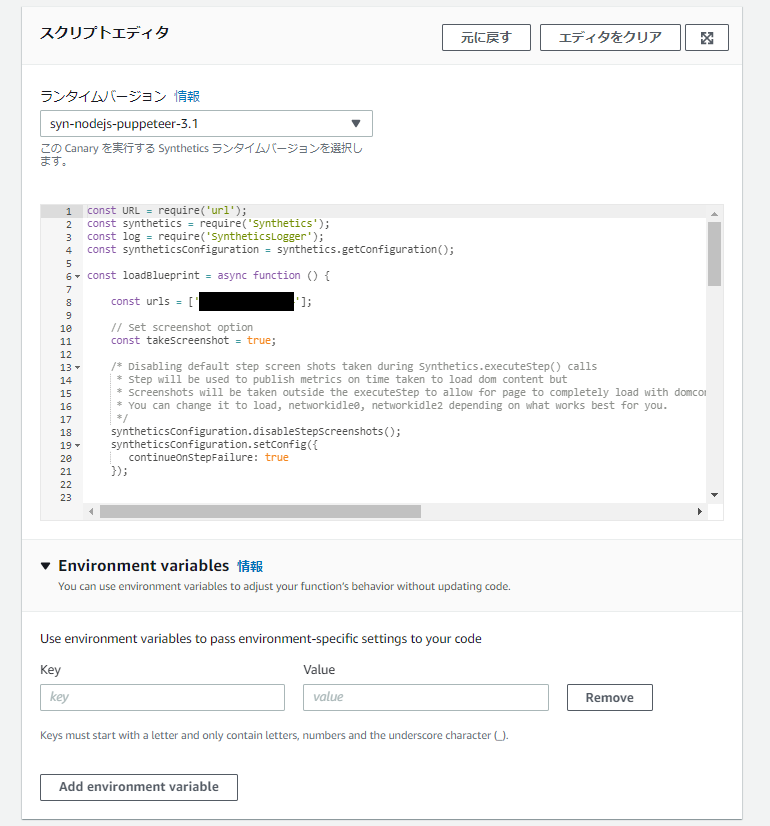
Task: Click the editor horizontal scrollbar thumb
Action: tap(260, 512)
